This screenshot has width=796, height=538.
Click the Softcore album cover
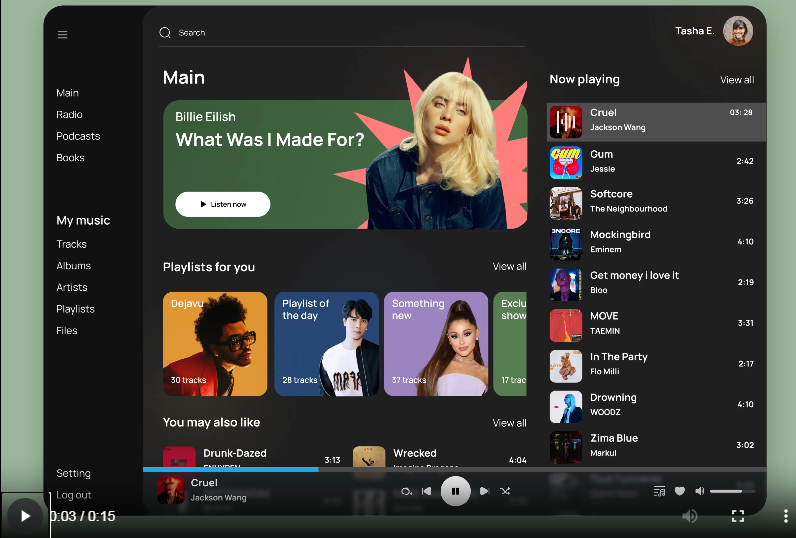pos(566,203)
